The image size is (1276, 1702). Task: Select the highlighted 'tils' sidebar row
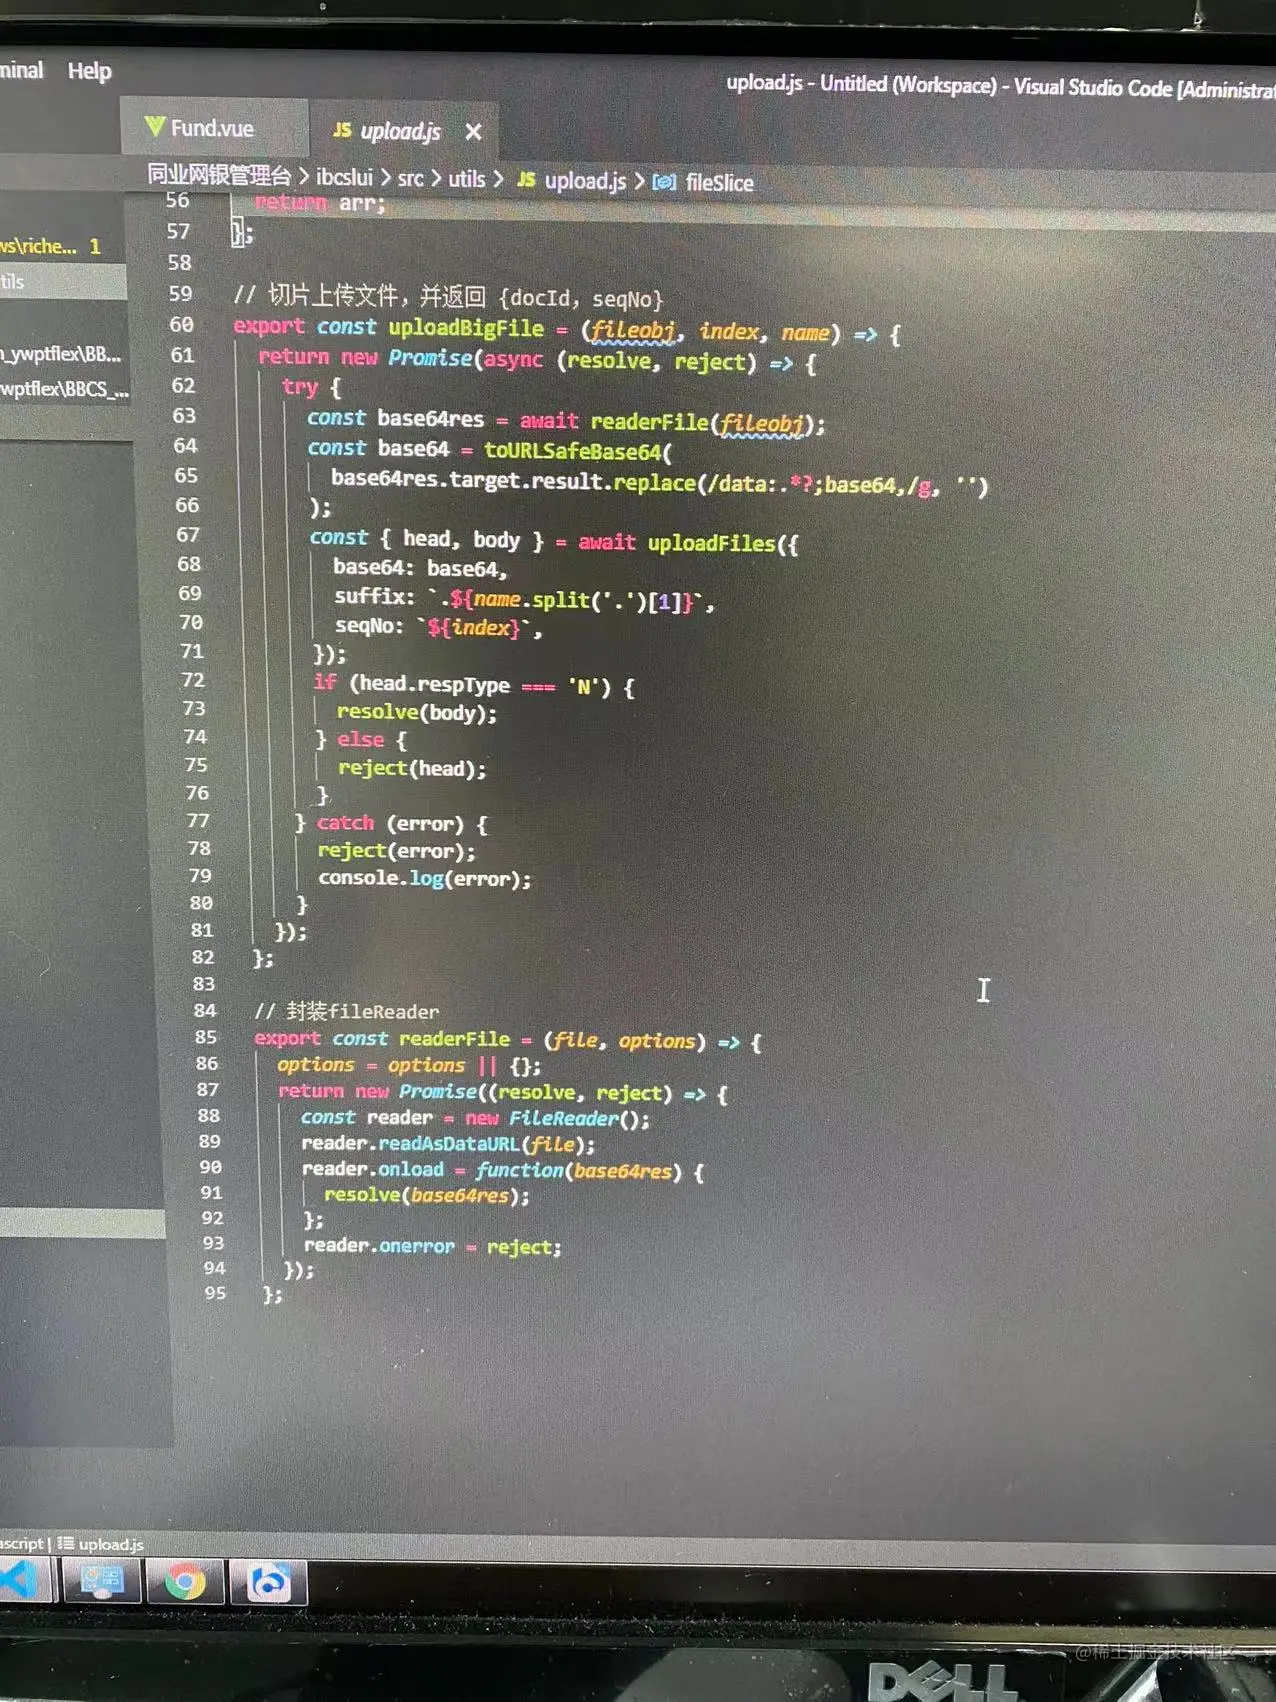click(x=63, y=282)
